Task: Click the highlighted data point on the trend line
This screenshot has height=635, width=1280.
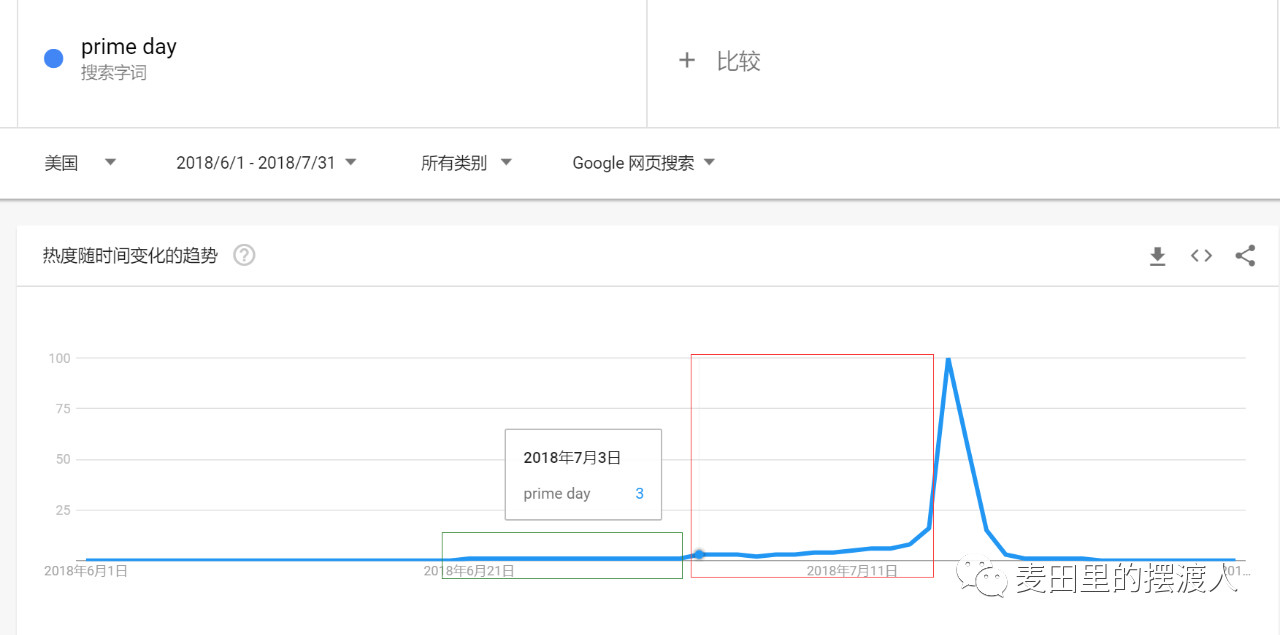Action: pyautogui.click(x=700, y=554)
